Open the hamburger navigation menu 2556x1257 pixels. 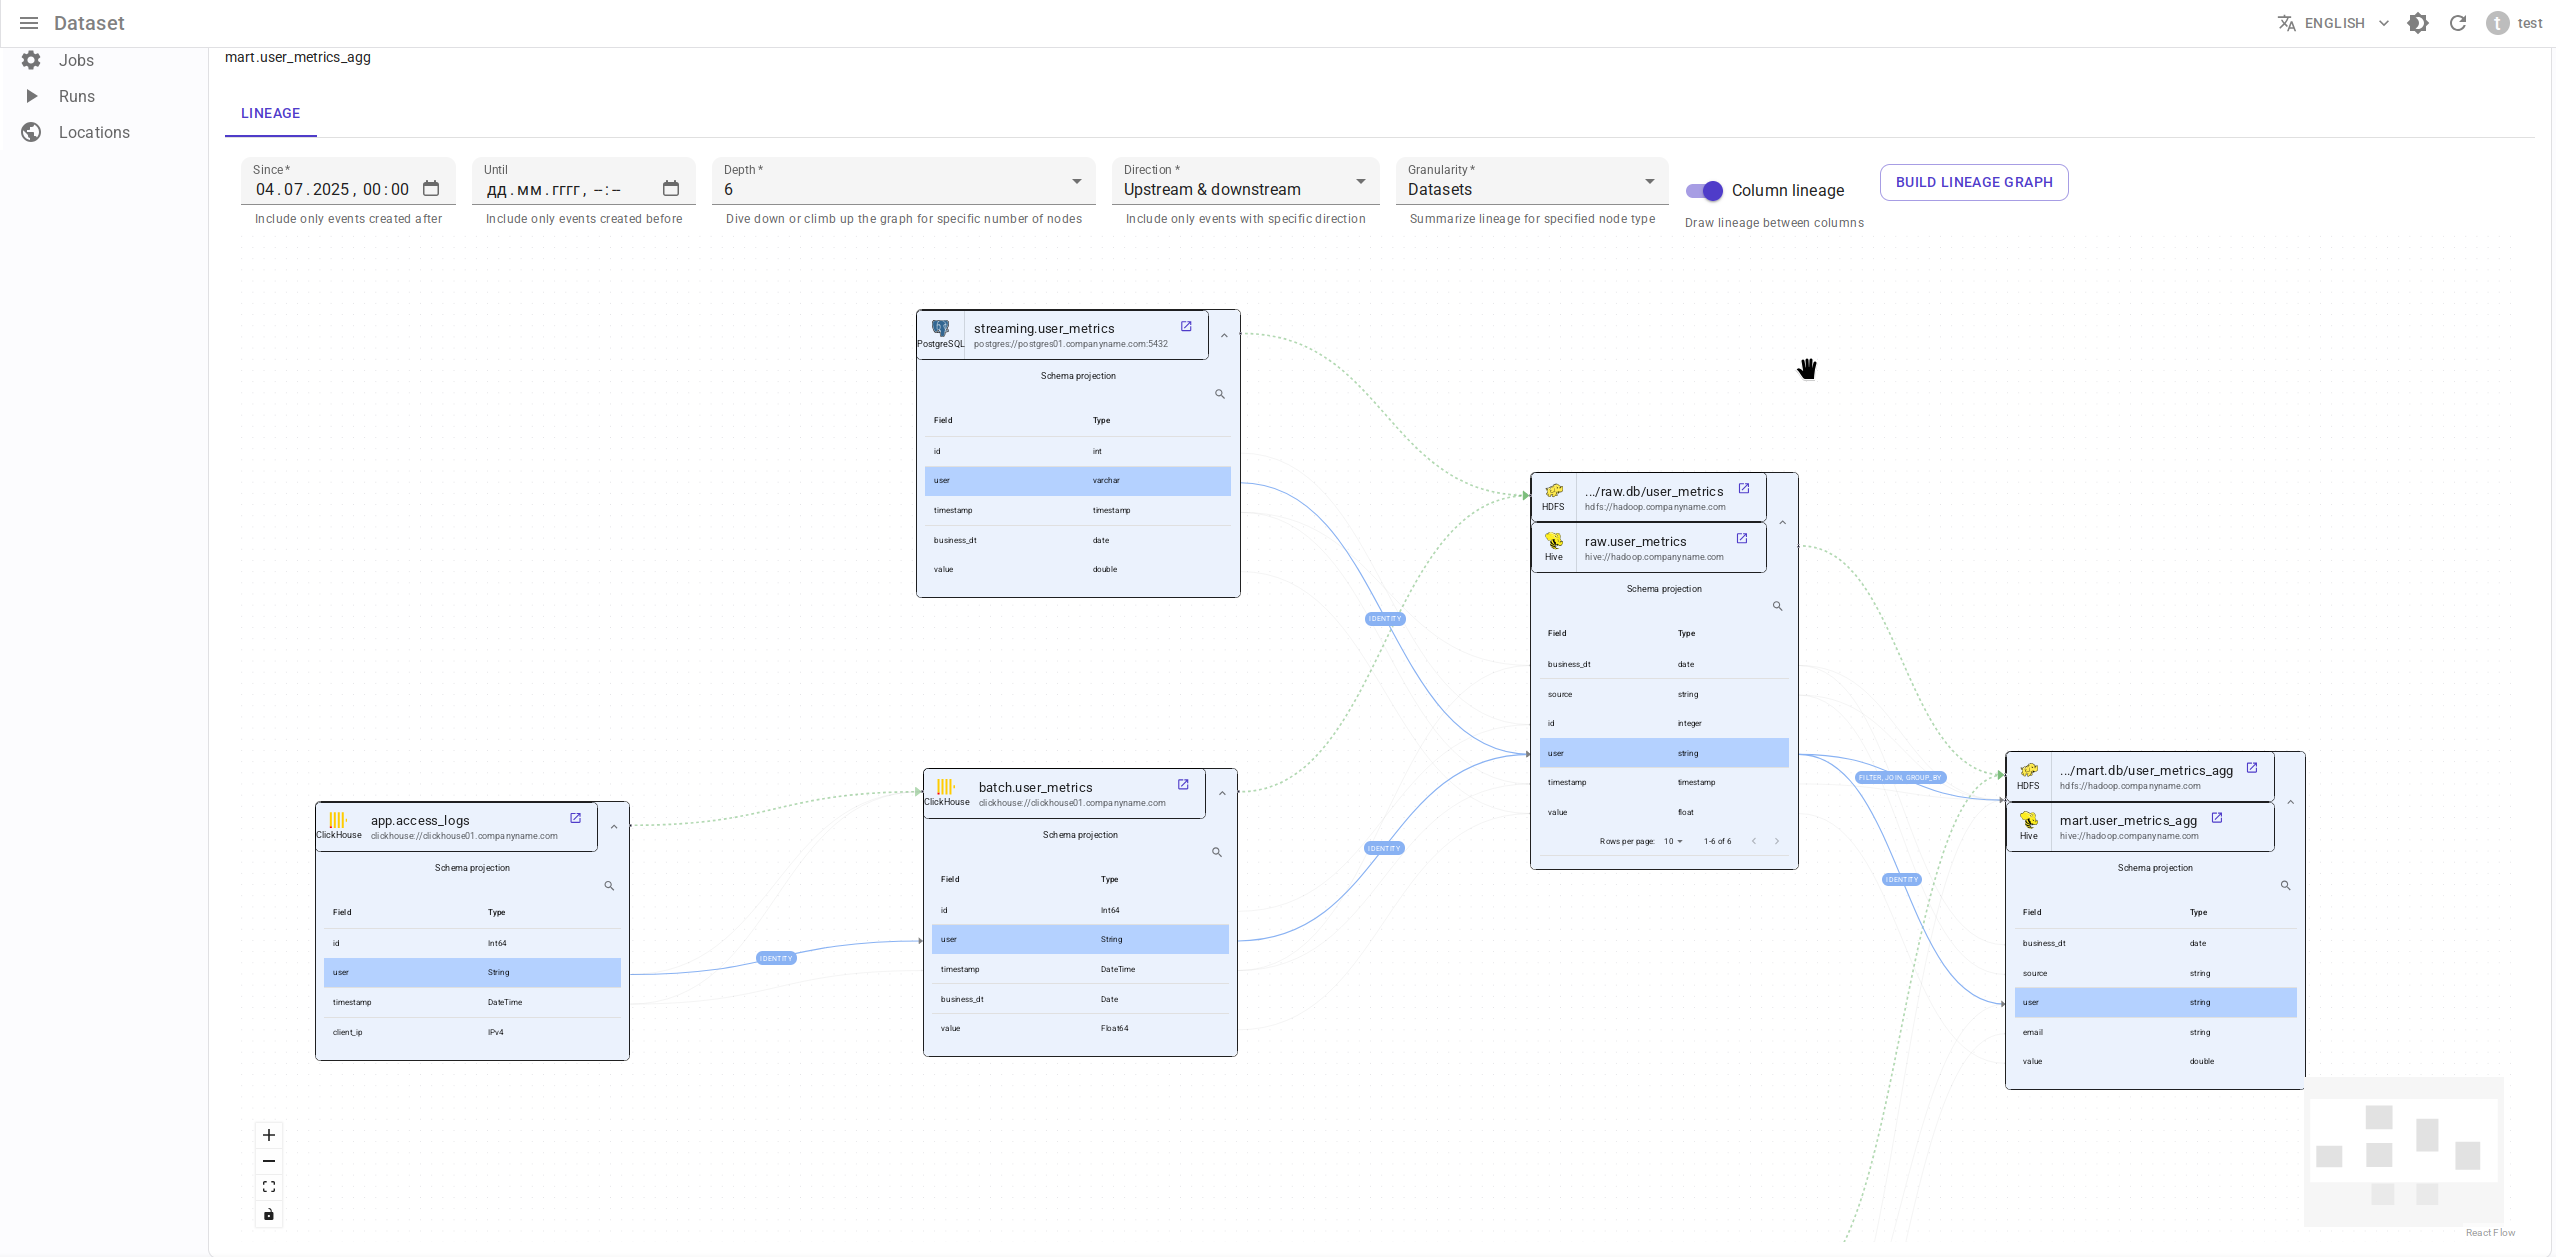coord(29,23)
